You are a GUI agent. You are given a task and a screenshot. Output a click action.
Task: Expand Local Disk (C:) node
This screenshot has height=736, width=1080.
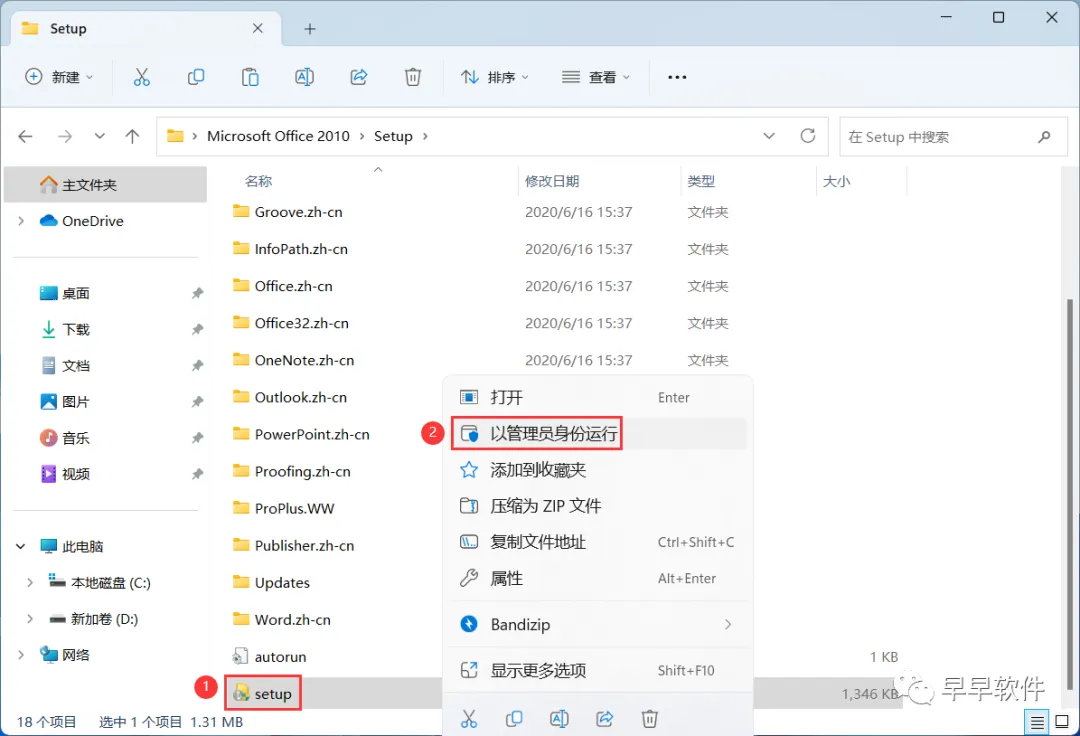tap(30, 582)
